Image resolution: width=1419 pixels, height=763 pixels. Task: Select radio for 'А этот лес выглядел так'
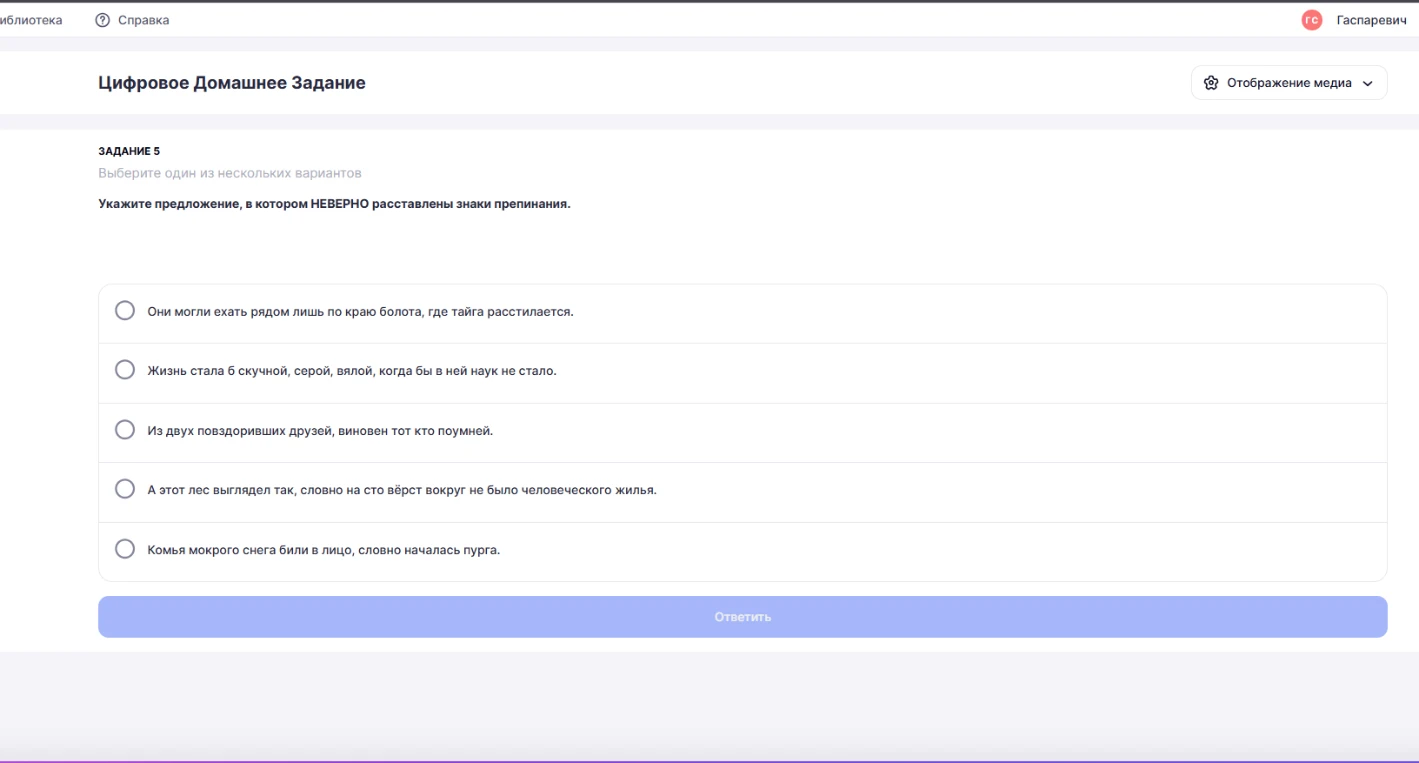point(125,489)
